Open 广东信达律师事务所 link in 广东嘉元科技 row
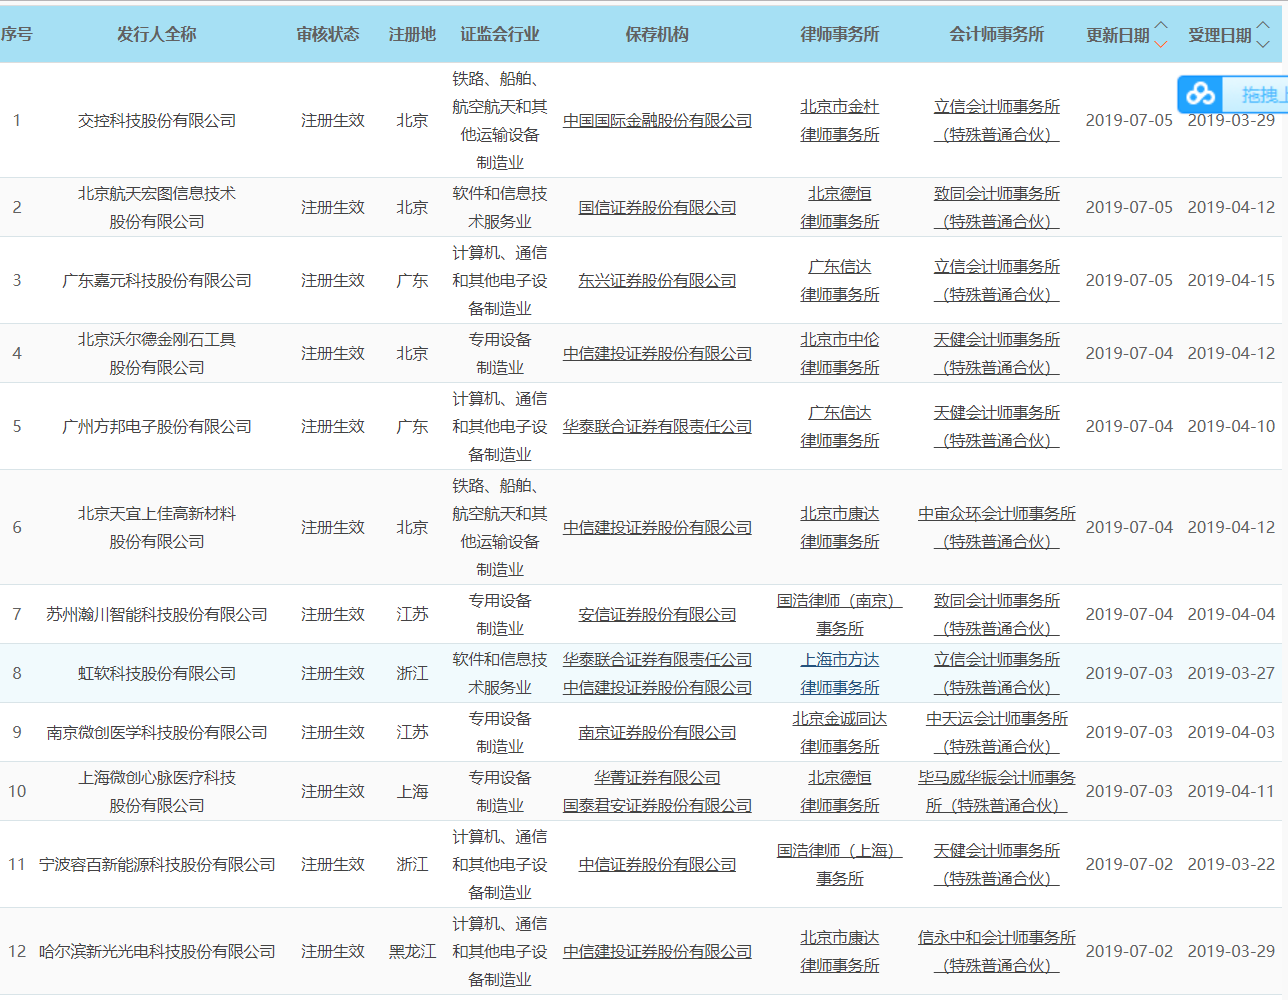 (x=840, y=280)
